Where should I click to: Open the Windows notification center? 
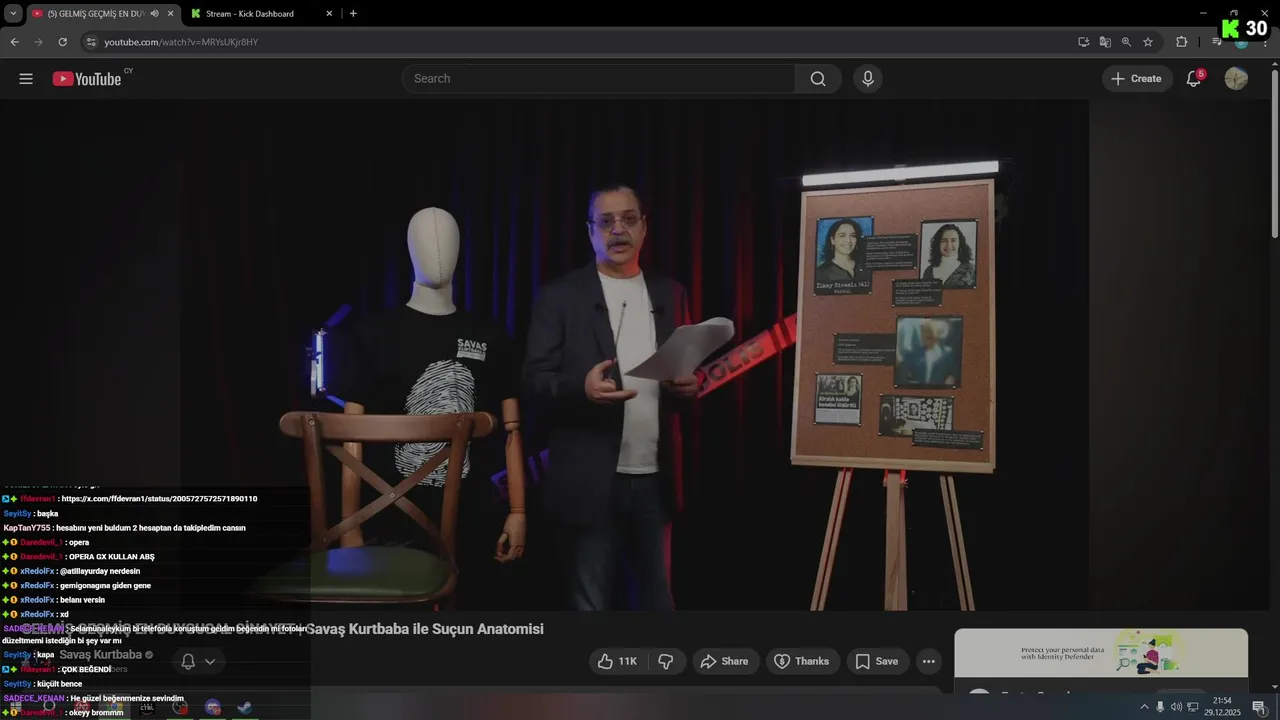coord(1259,707)
